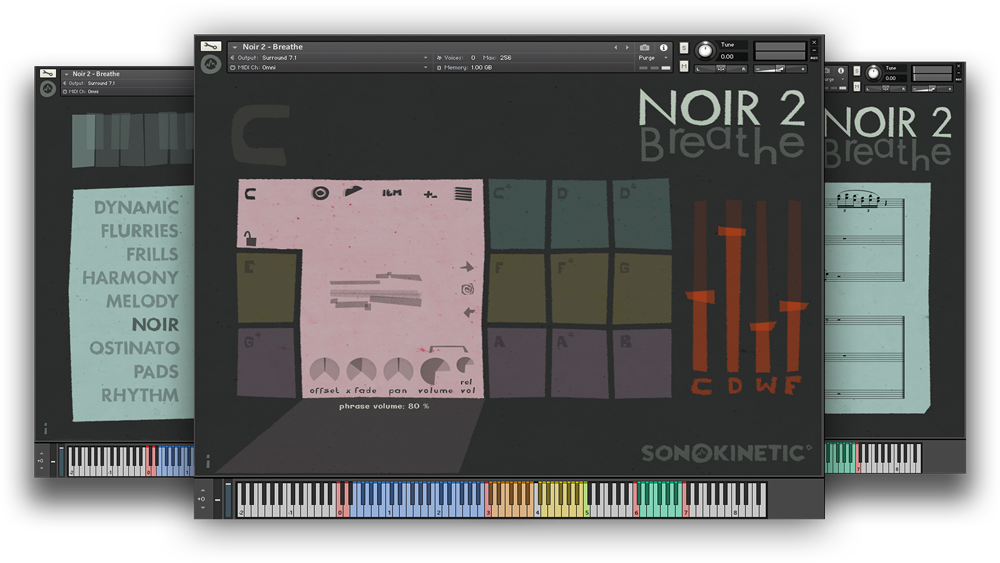1000x563 pixels.
Task: Click the stacked lines icon in pink panel
Action: point(463,194)
